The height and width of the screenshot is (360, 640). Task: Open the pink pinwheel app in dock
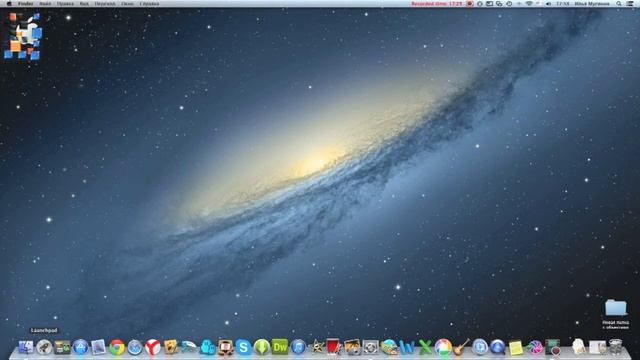(534, 347)
